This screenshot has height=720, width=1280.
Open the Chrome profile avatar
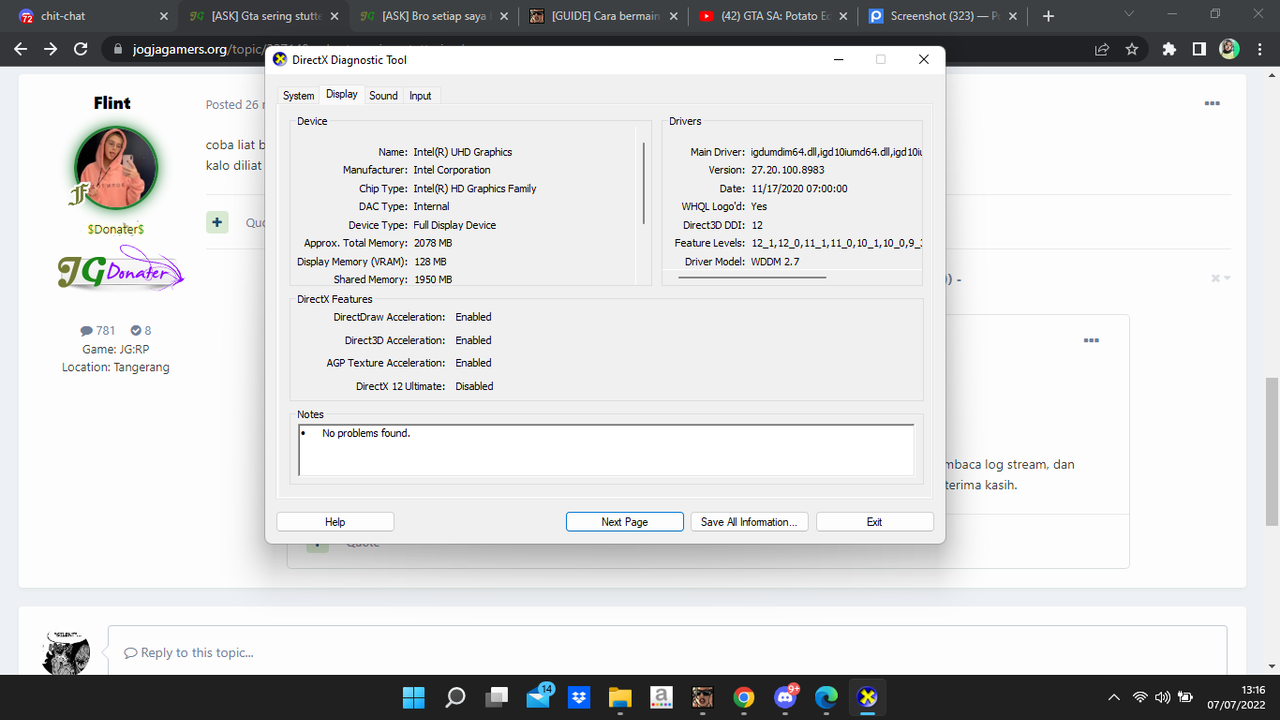tap(1229, 48)
